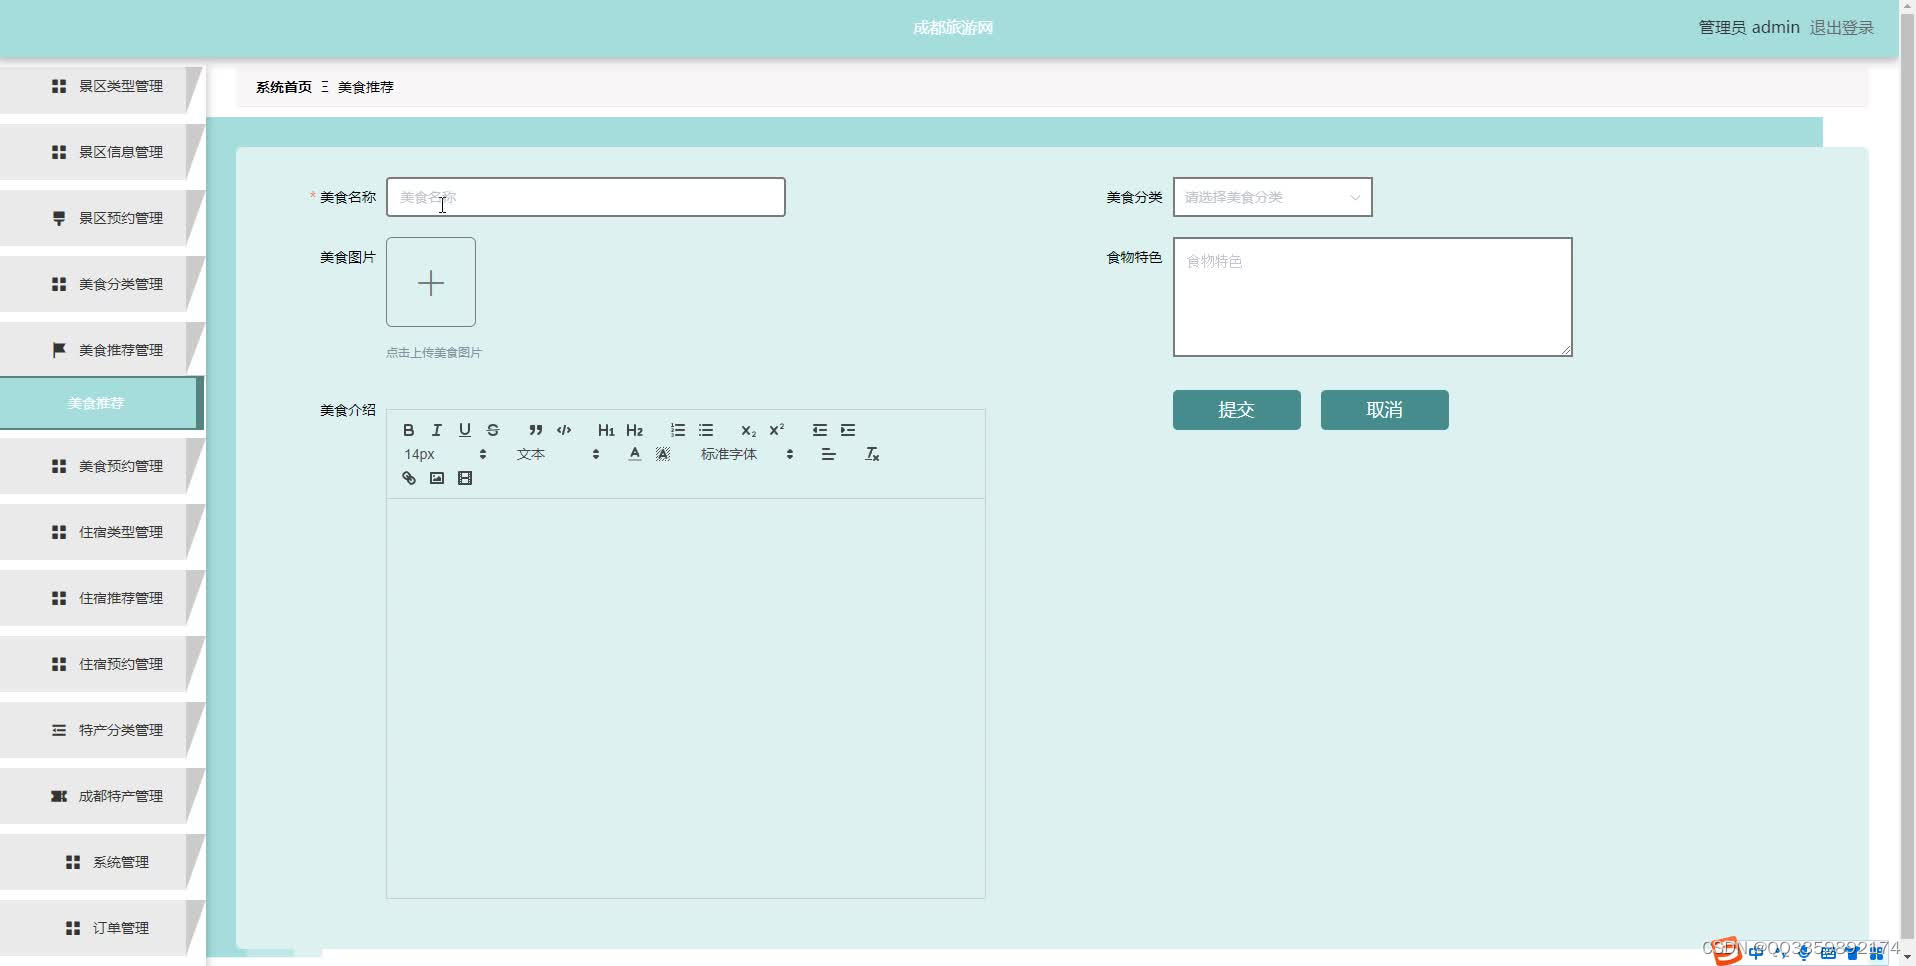Insert a blockquote in editor
This screenshot has width=1916, height=966.
(535, 430)
